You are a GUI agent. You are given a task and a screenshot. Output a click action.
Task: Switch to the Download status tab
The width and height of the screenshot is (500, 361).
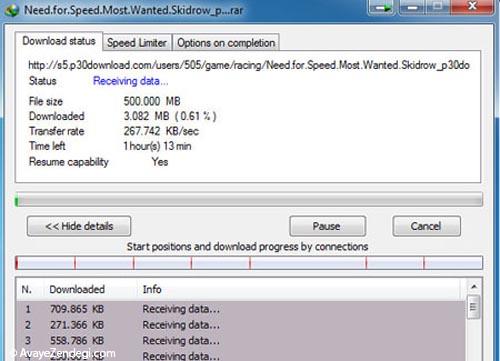pyautogui.click(x=59, y=41)
